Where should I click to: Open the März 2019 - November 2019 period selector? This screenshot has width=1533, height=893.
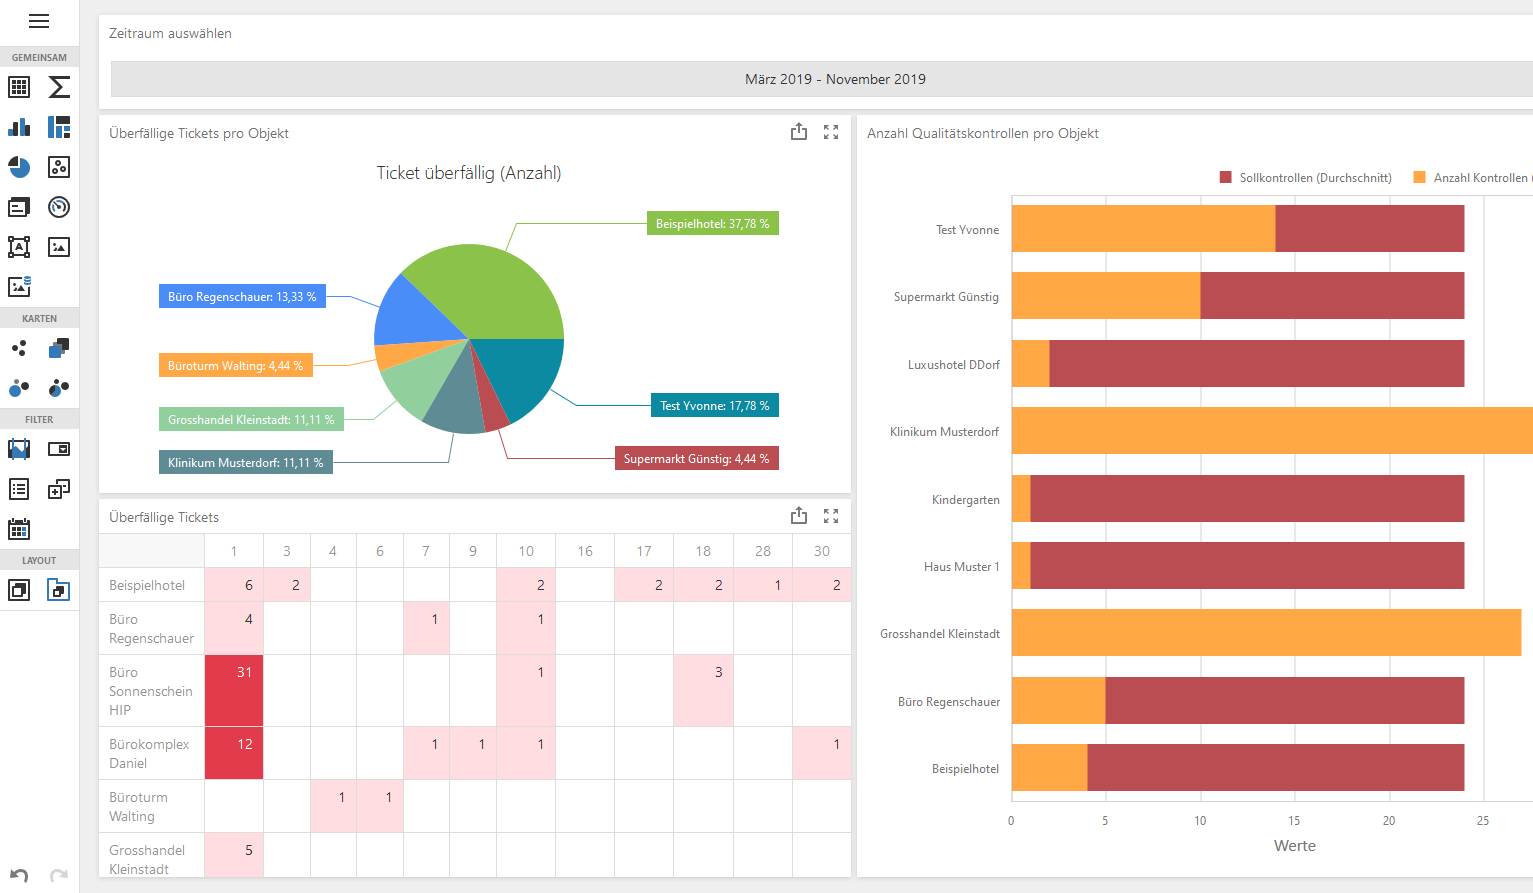click(x=834, y=79)
